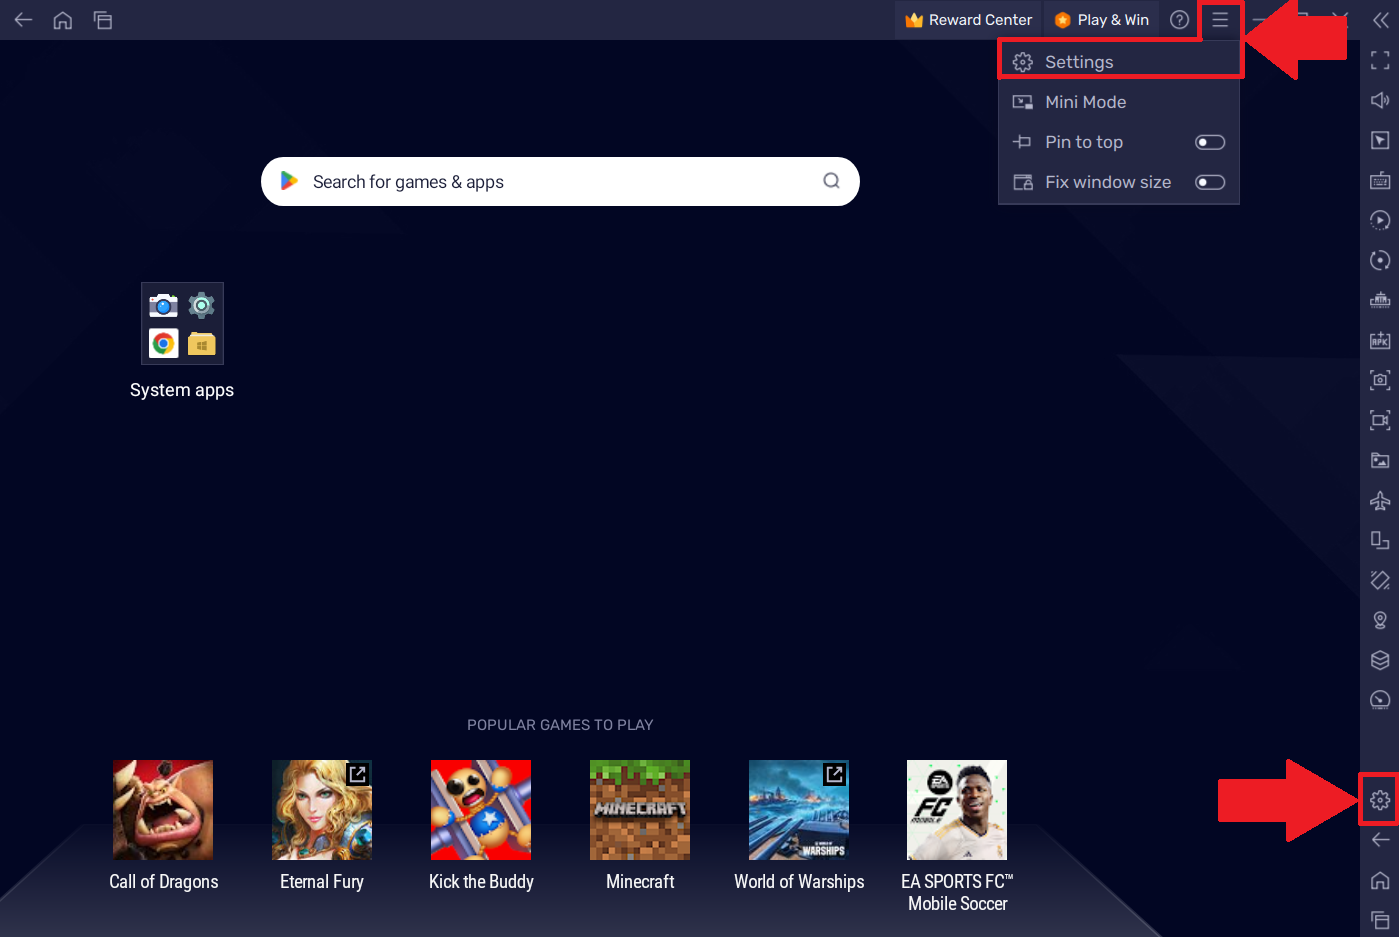Set a virtual GPS location

pyautogui.click(x=1380, y=620)
